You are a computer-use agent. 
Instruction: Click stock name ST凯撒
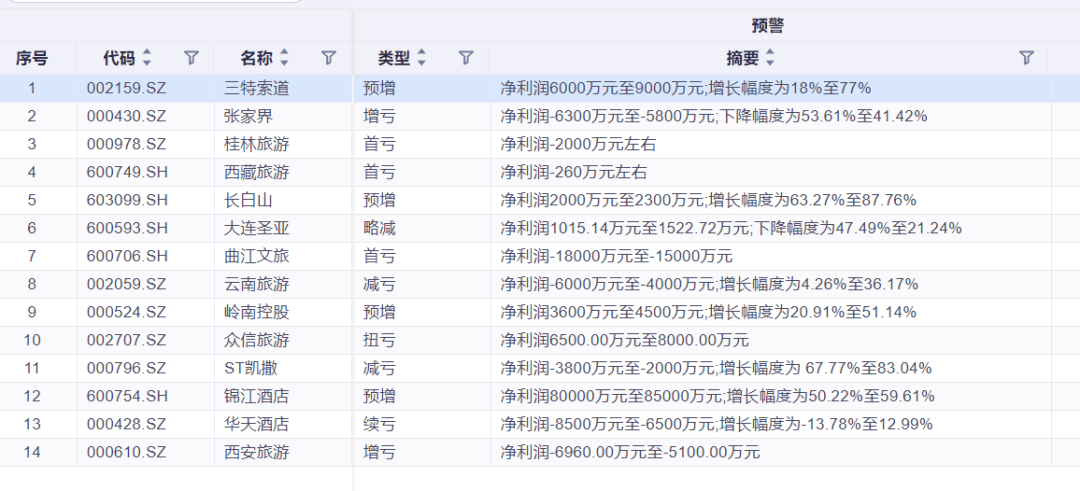(x=251, y=368)
